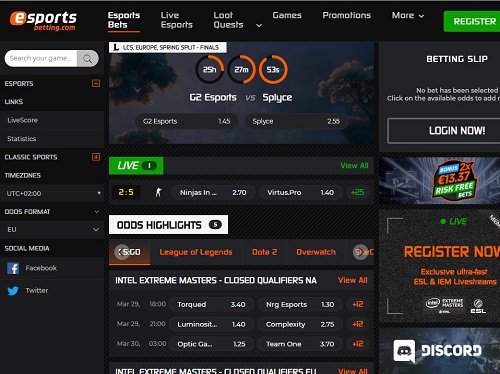
Task: Bet on Complexity at 2.75
Action: [300, 324]
